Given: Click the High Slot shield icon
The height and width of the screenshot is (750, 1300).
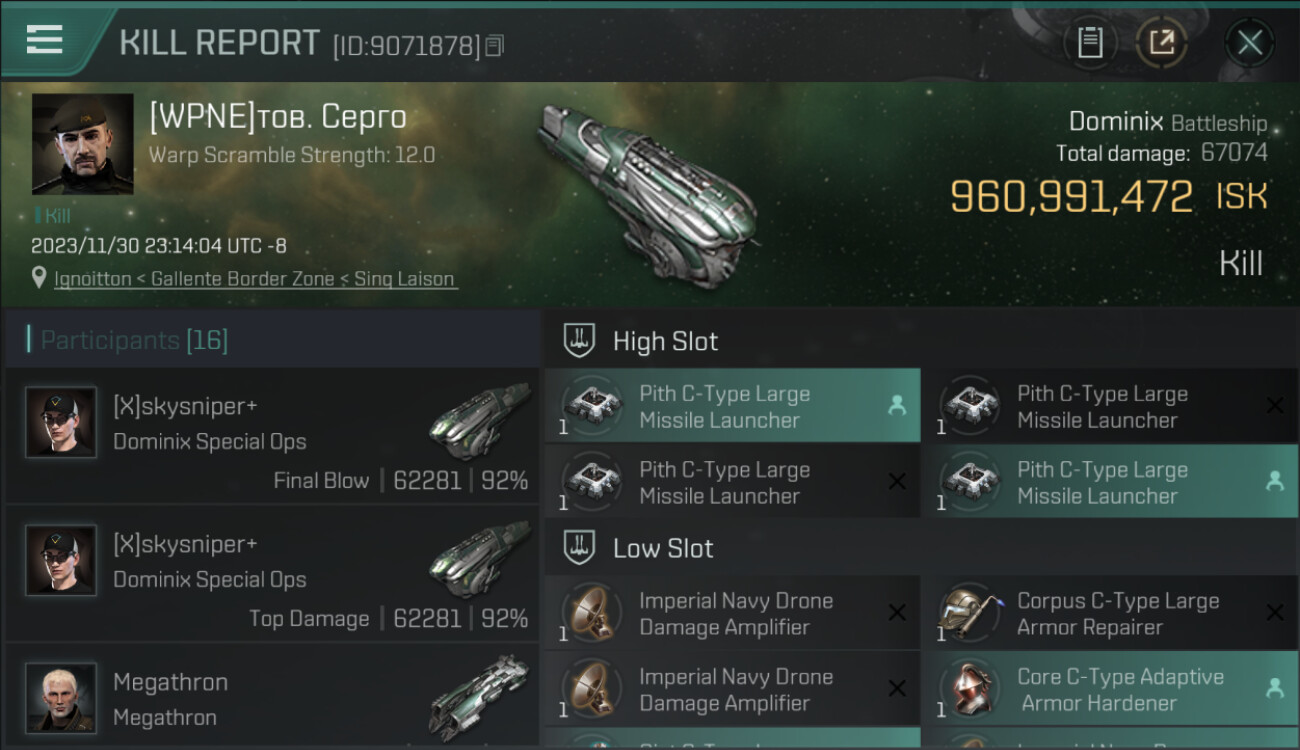Looking at the screenshot, I should [579, 341].
